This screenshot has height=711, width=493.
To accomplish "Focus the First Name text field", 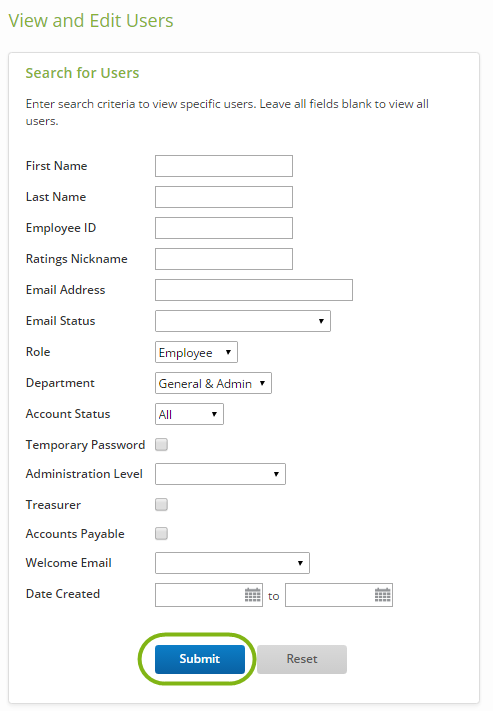I will tap(224, 166).
